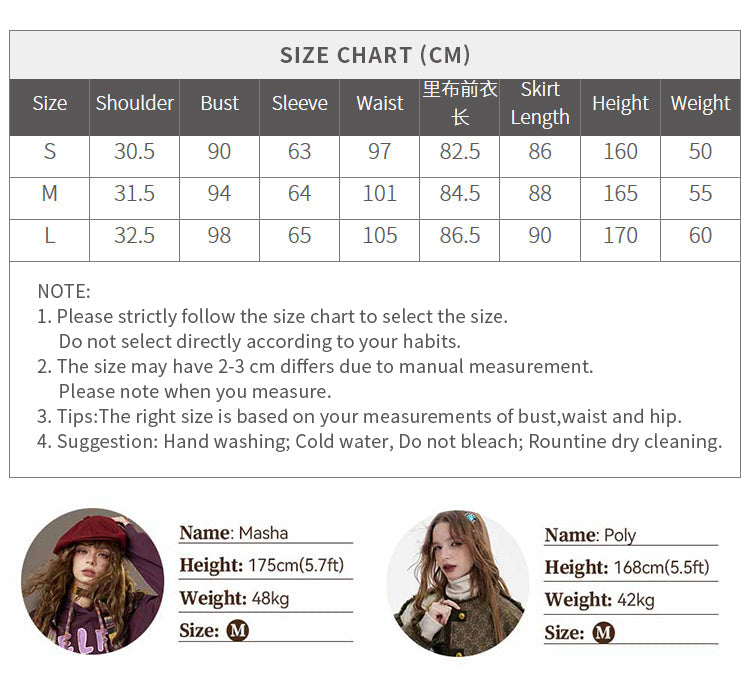Click the Weight column header
750x683 pixels.
700,103
